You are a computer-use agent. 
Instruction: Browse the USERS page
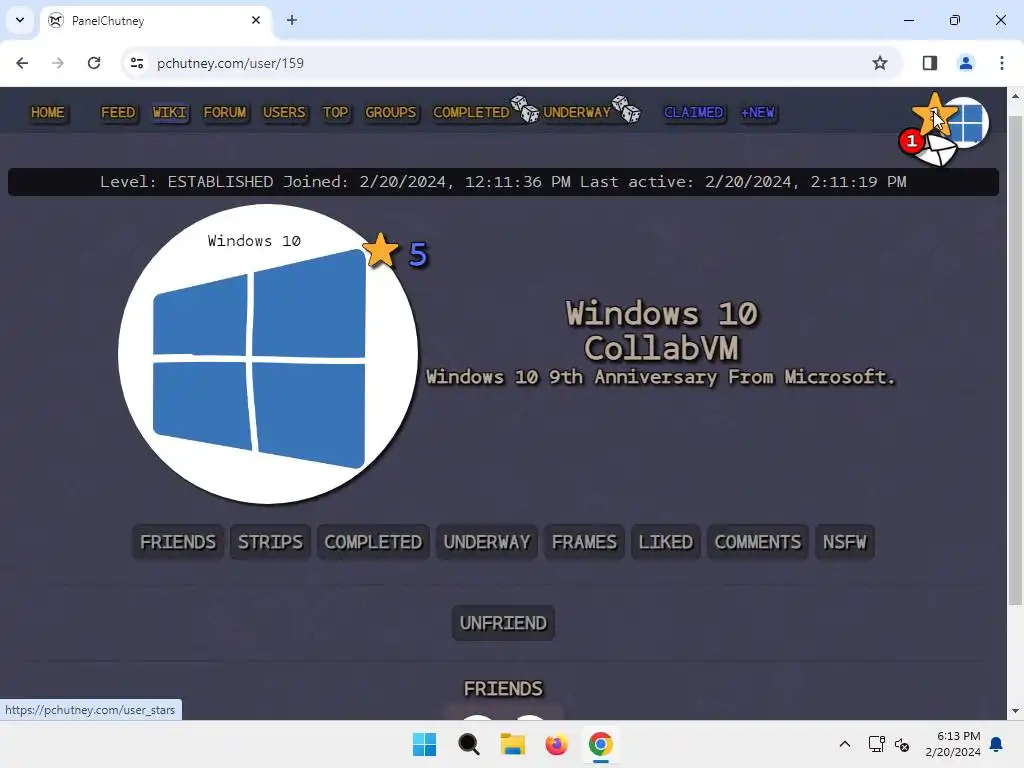click(284, 112)
